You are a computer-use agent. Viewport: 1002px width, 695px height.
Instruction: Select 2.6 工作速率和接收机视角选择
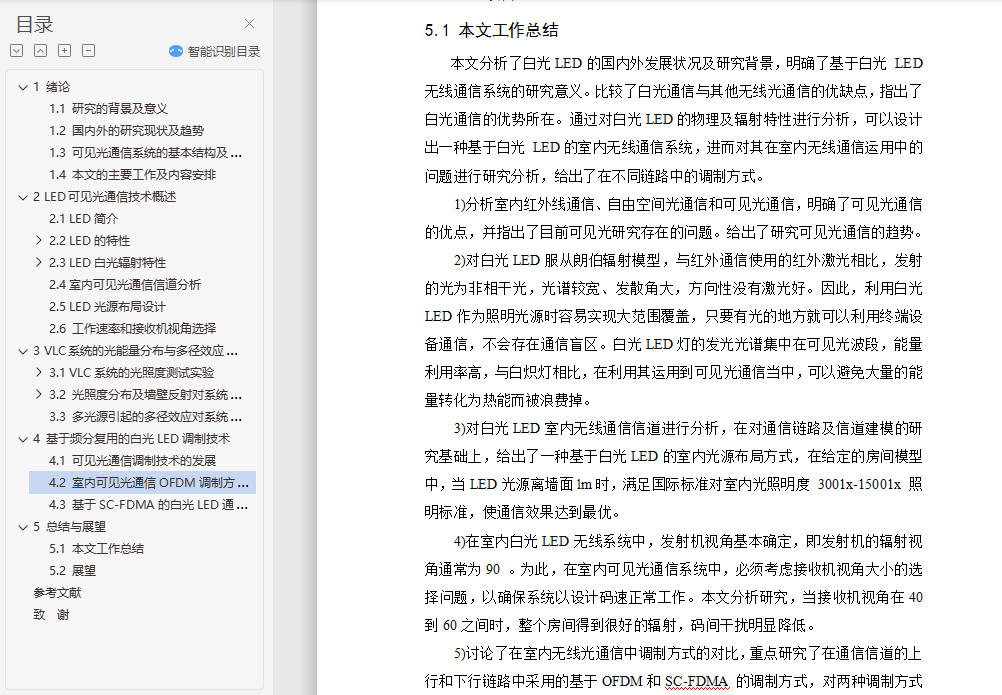(x=132, y=328)
